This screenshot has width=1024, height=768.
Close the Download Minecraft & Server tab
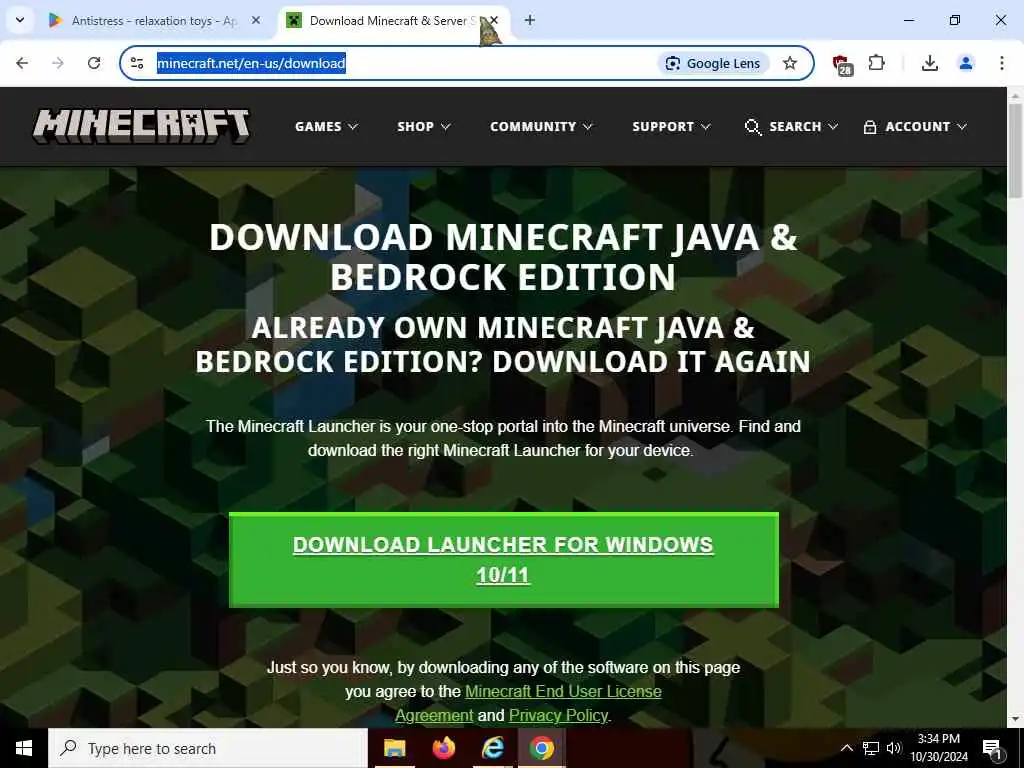[x=494, y=20]
